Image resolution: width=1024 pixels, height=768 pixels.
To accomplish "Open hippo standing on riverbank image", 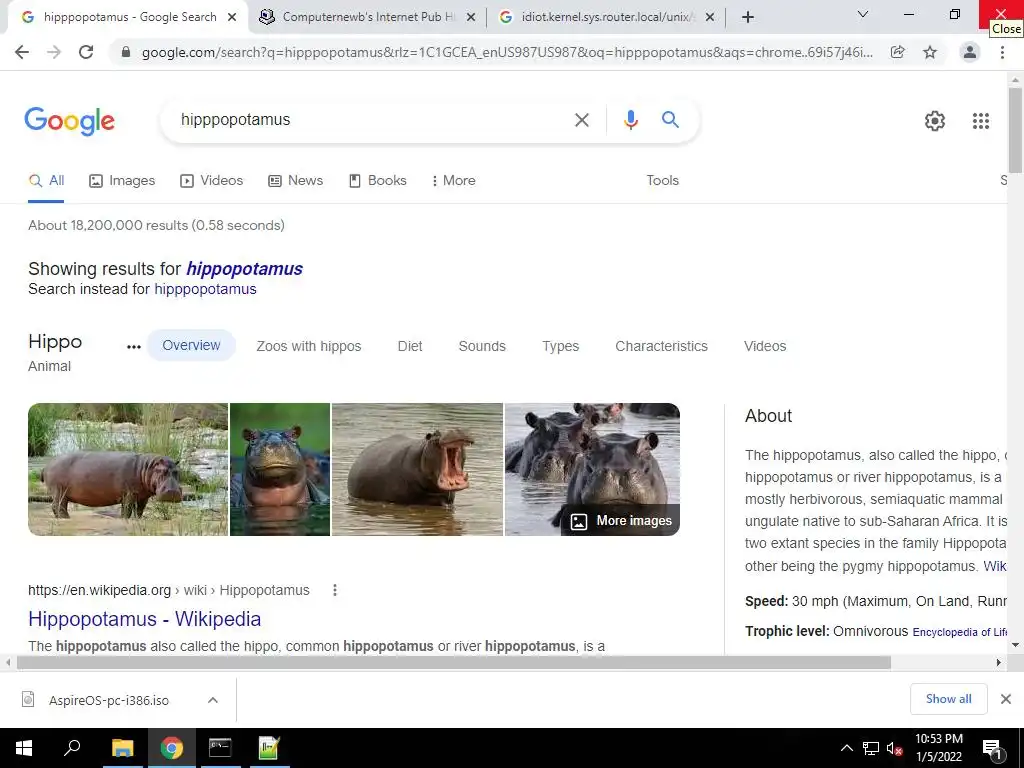I will (128, 470).
